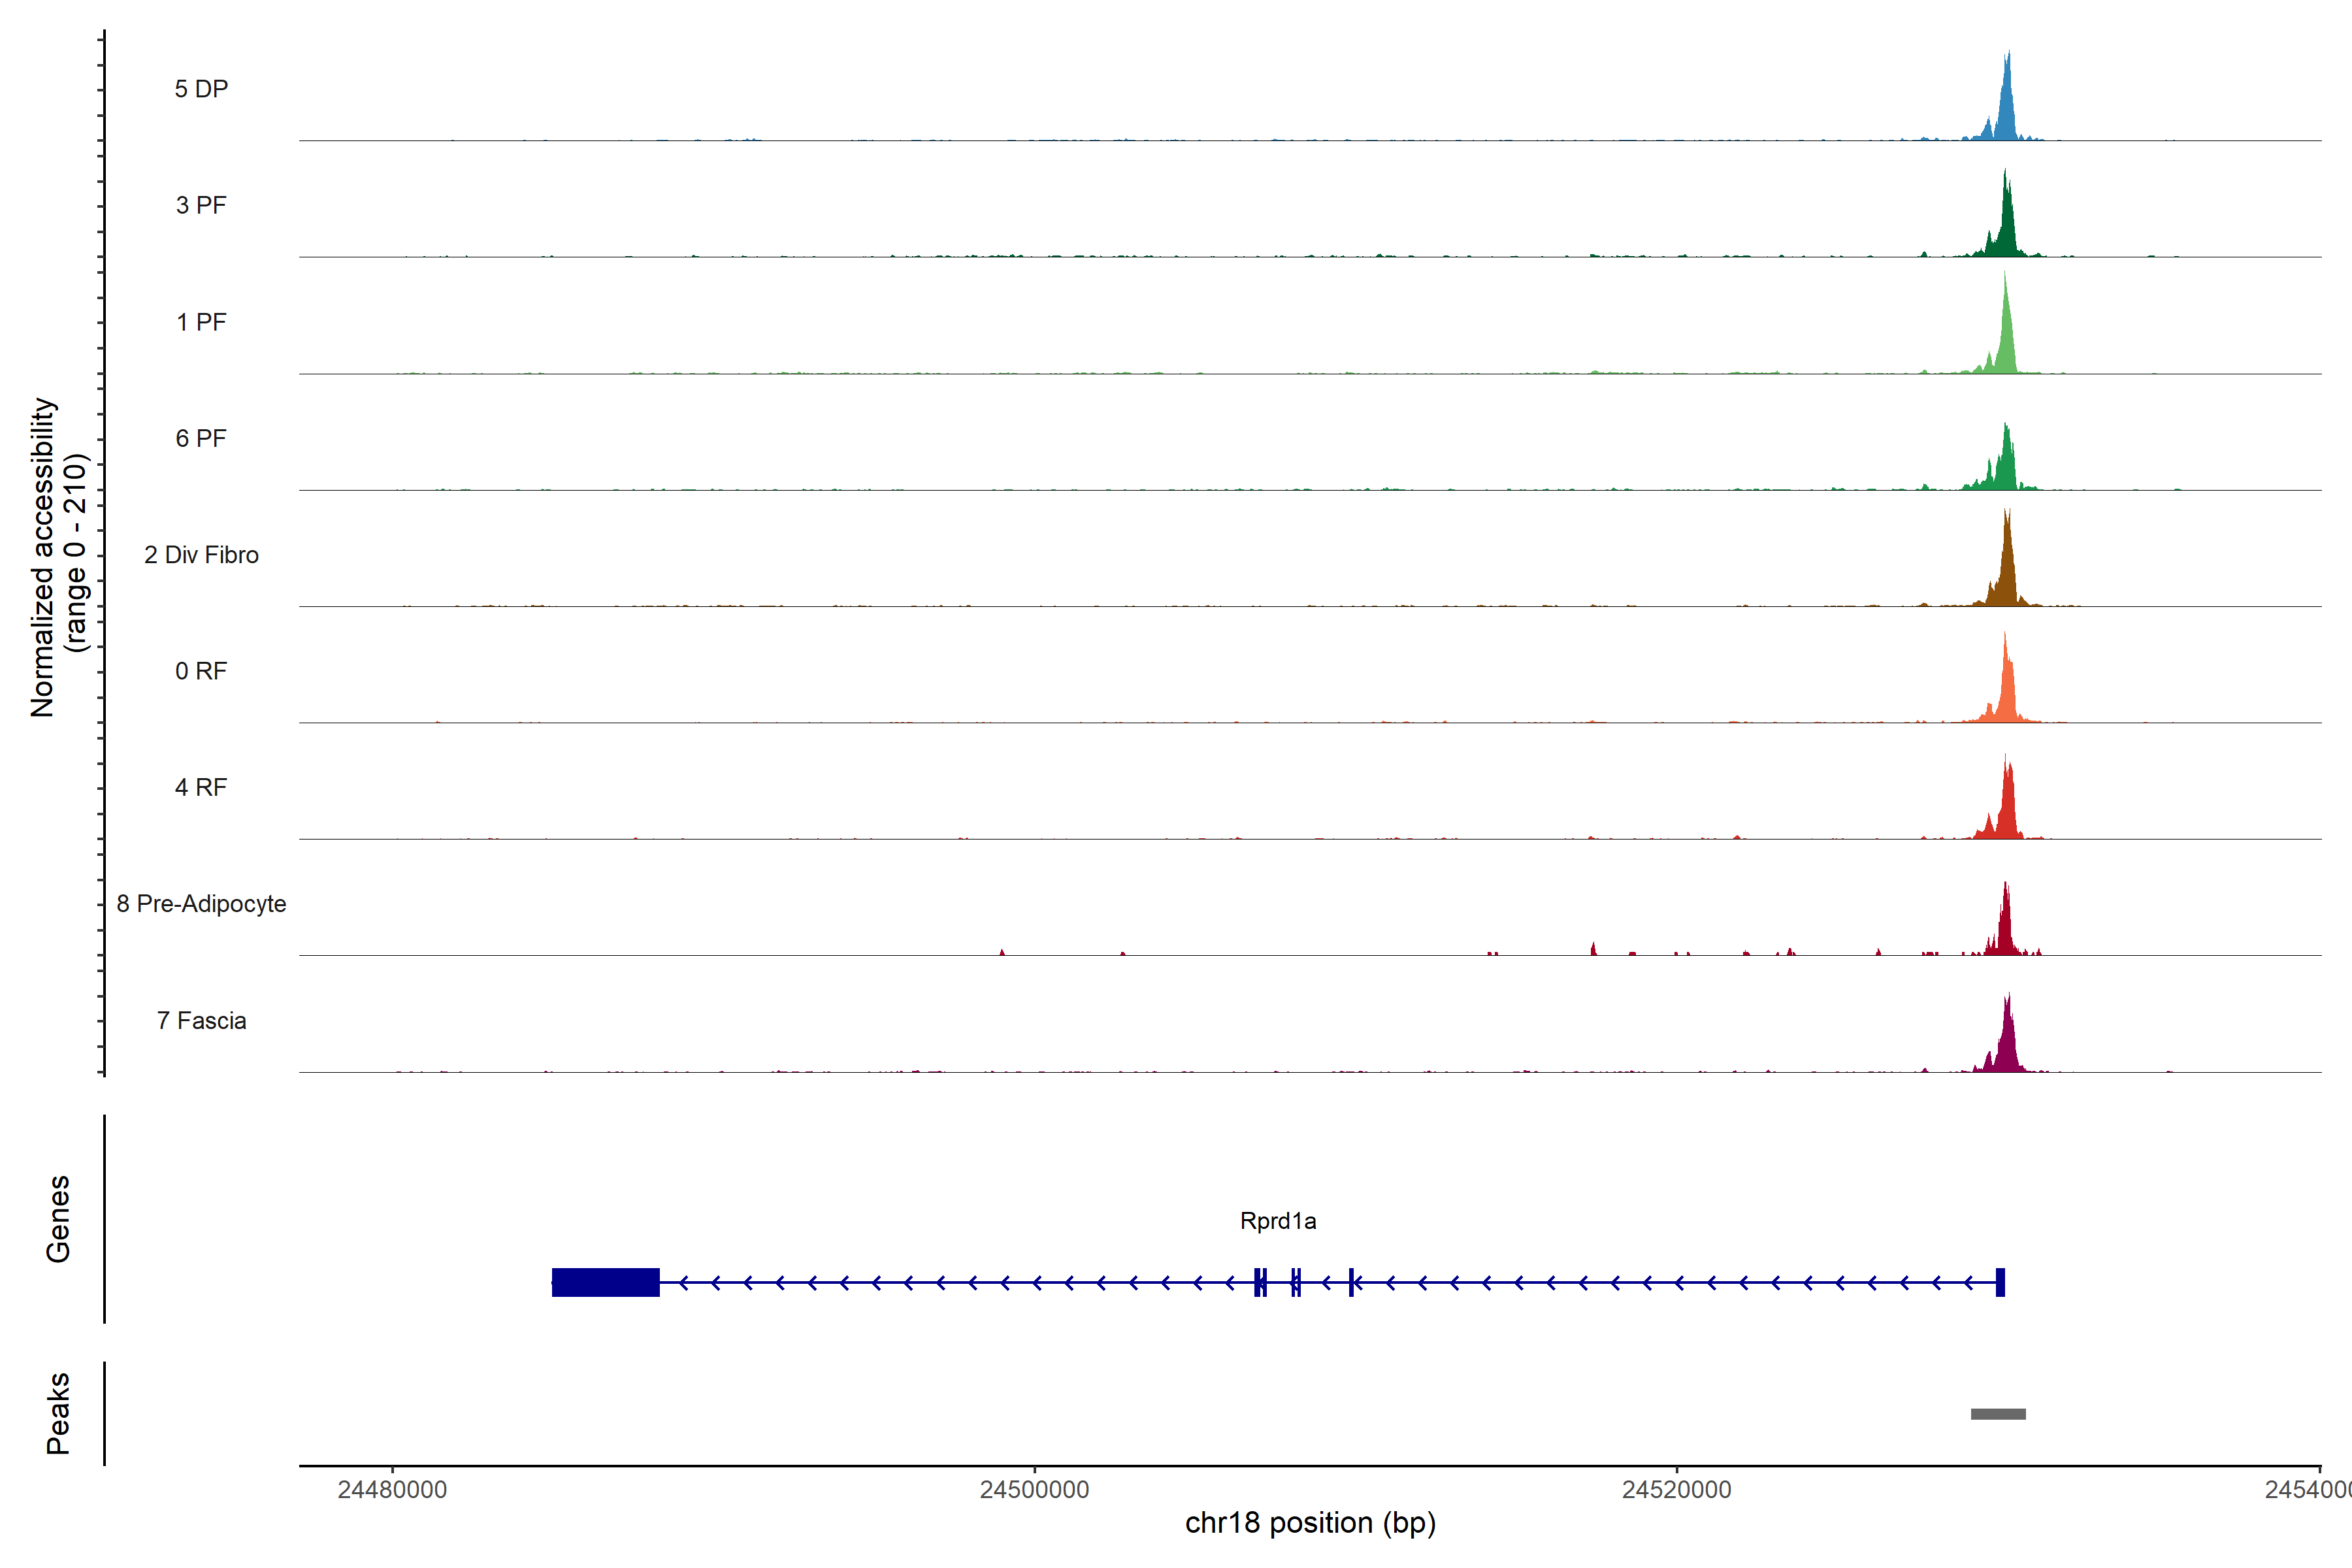Viewport: 2352px width, 1568px height.
Task: Click the gray peak region bar
Action: [1997, 1414]
